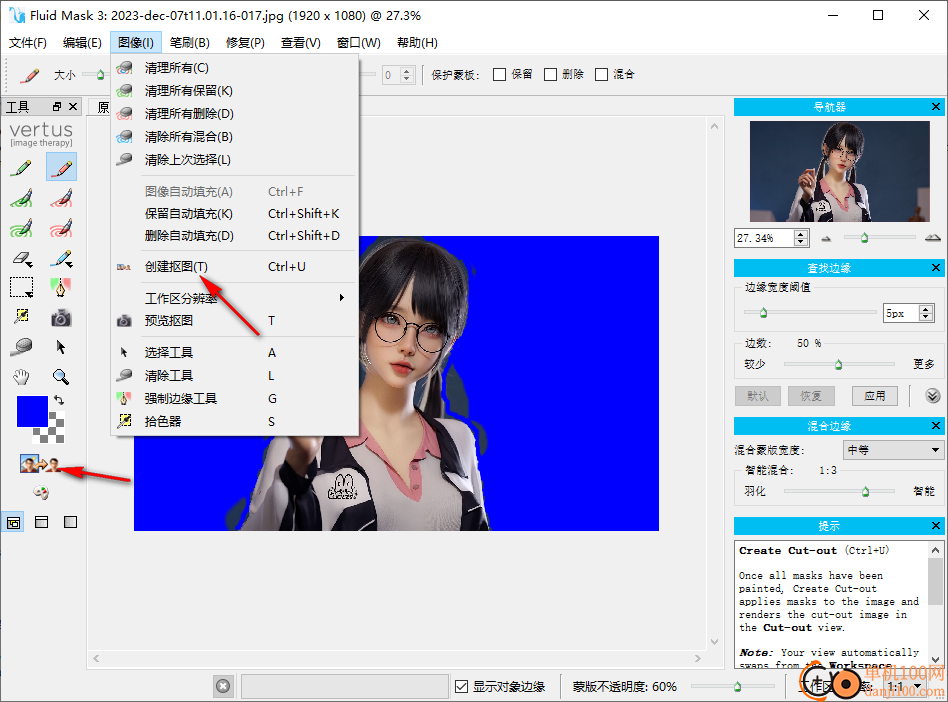The height and width of the screenshot is (702, 948).
Task: Enable the 混合 protect mask checkbox
Action: pos(601,74)
